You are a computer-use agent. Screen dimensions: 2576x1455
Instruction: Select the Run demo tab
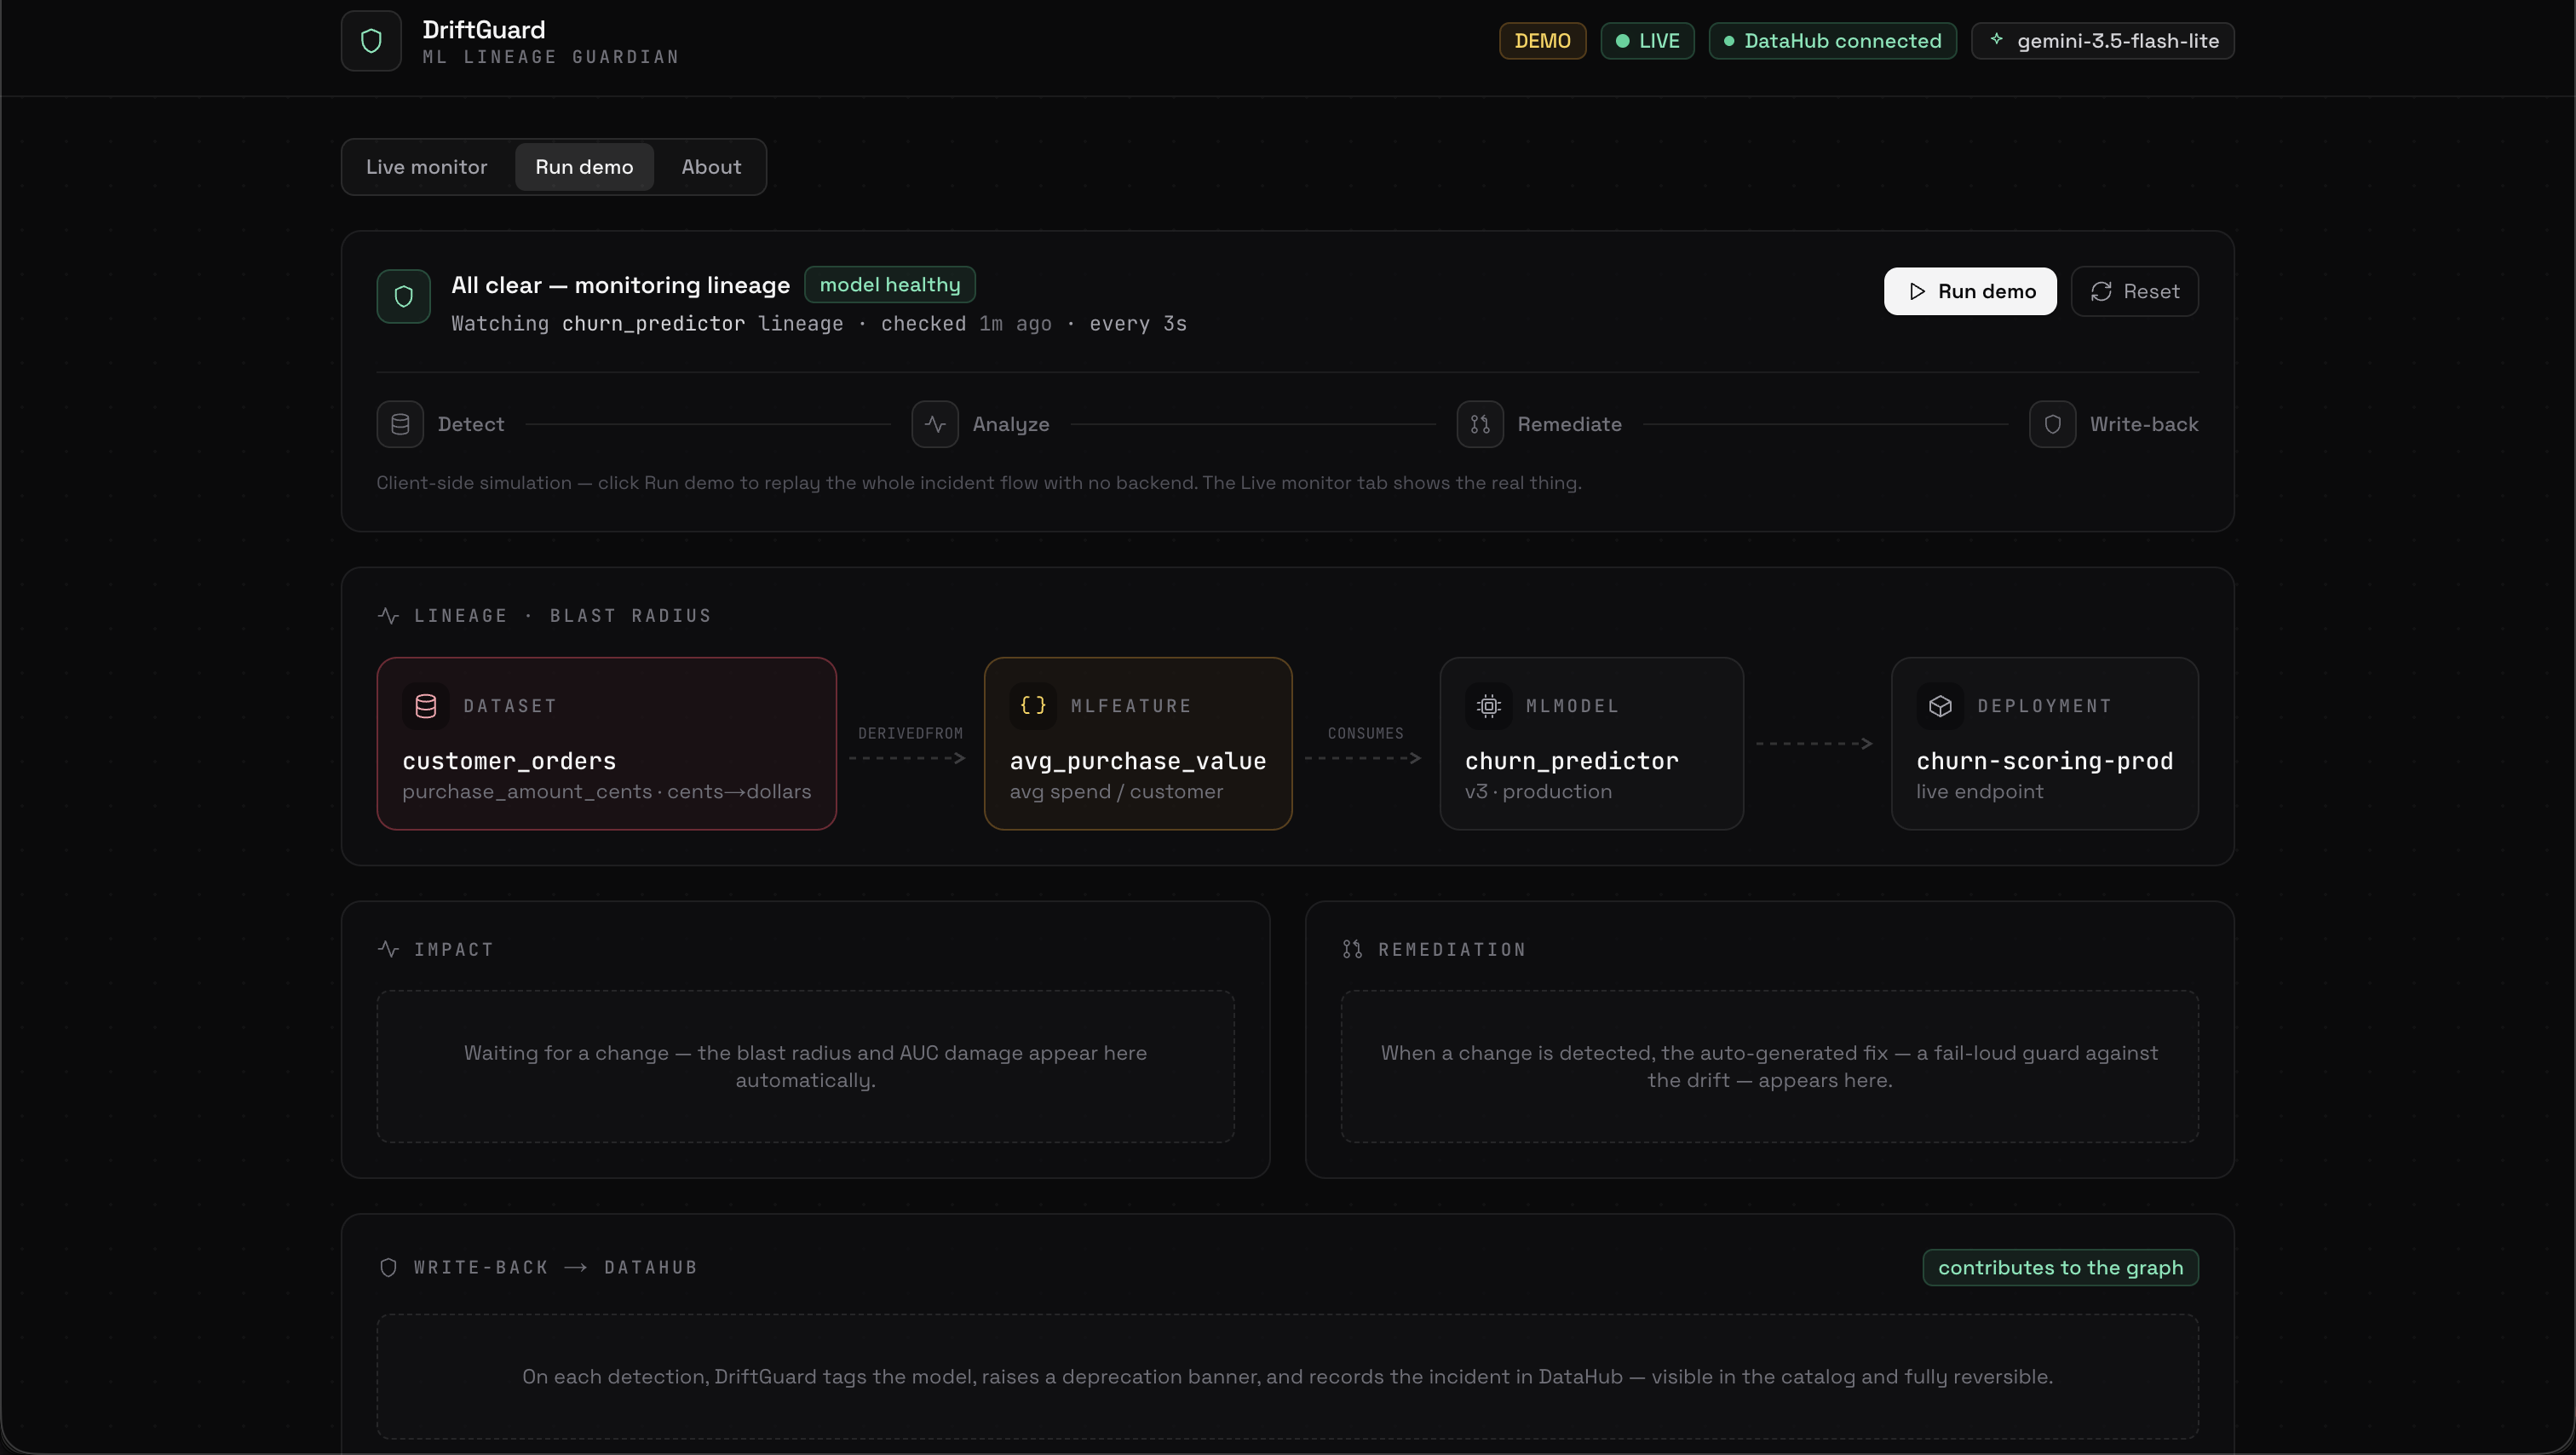[584, 167]
